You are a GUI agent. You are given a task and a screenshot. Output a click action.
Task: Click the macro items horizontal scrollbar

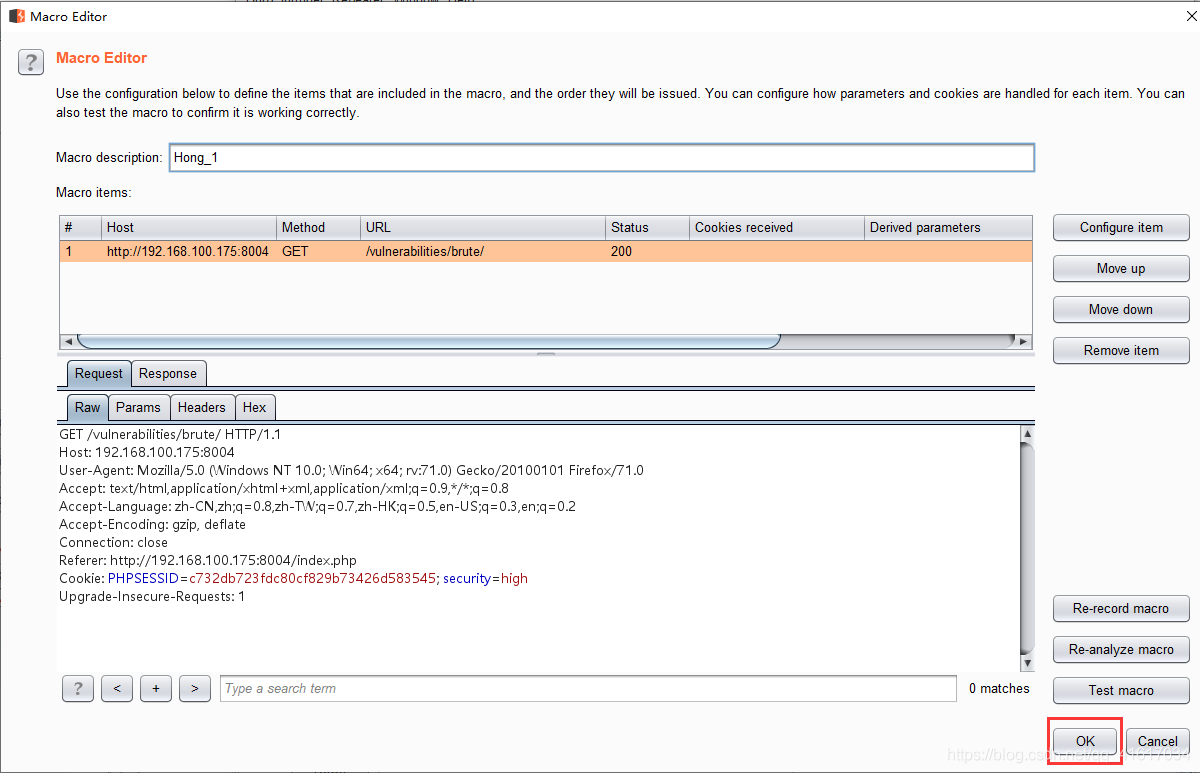(x=428, y=341)
